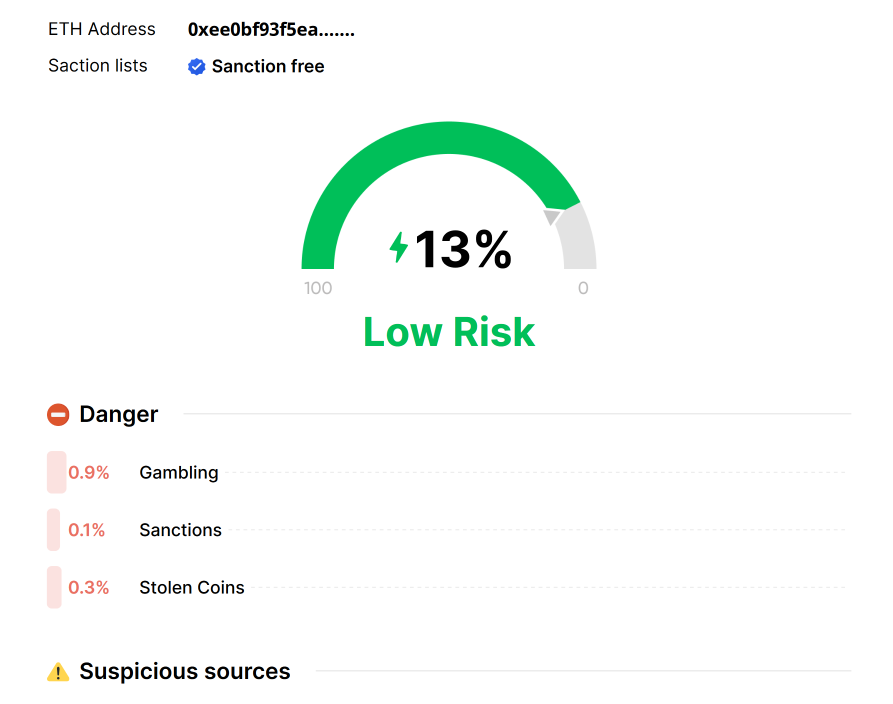Click the blue Sanction free verified badge
893x704 pixels.
point(197,67)
